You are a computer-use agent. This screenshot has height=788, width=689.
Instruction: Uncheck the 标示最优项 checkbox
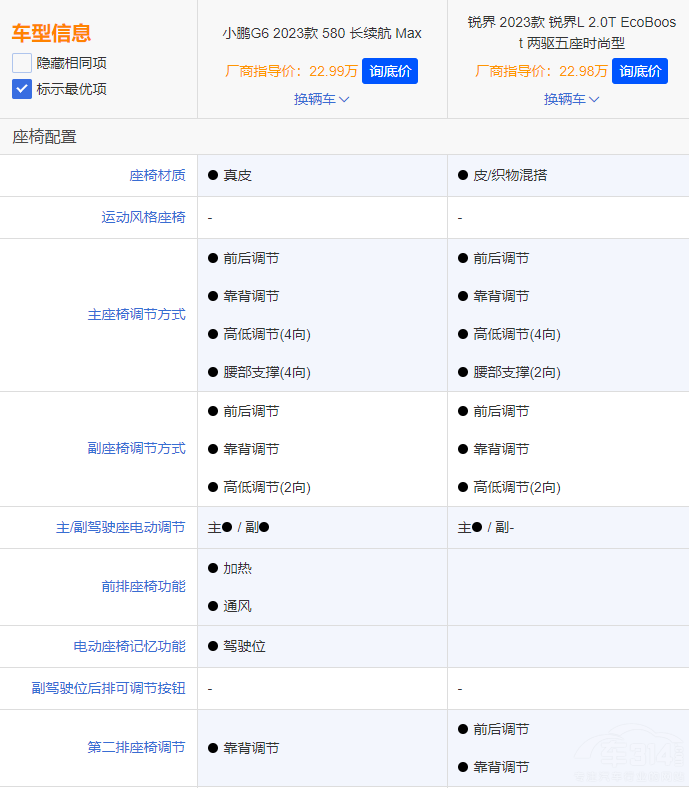click(x=22, y=89)
